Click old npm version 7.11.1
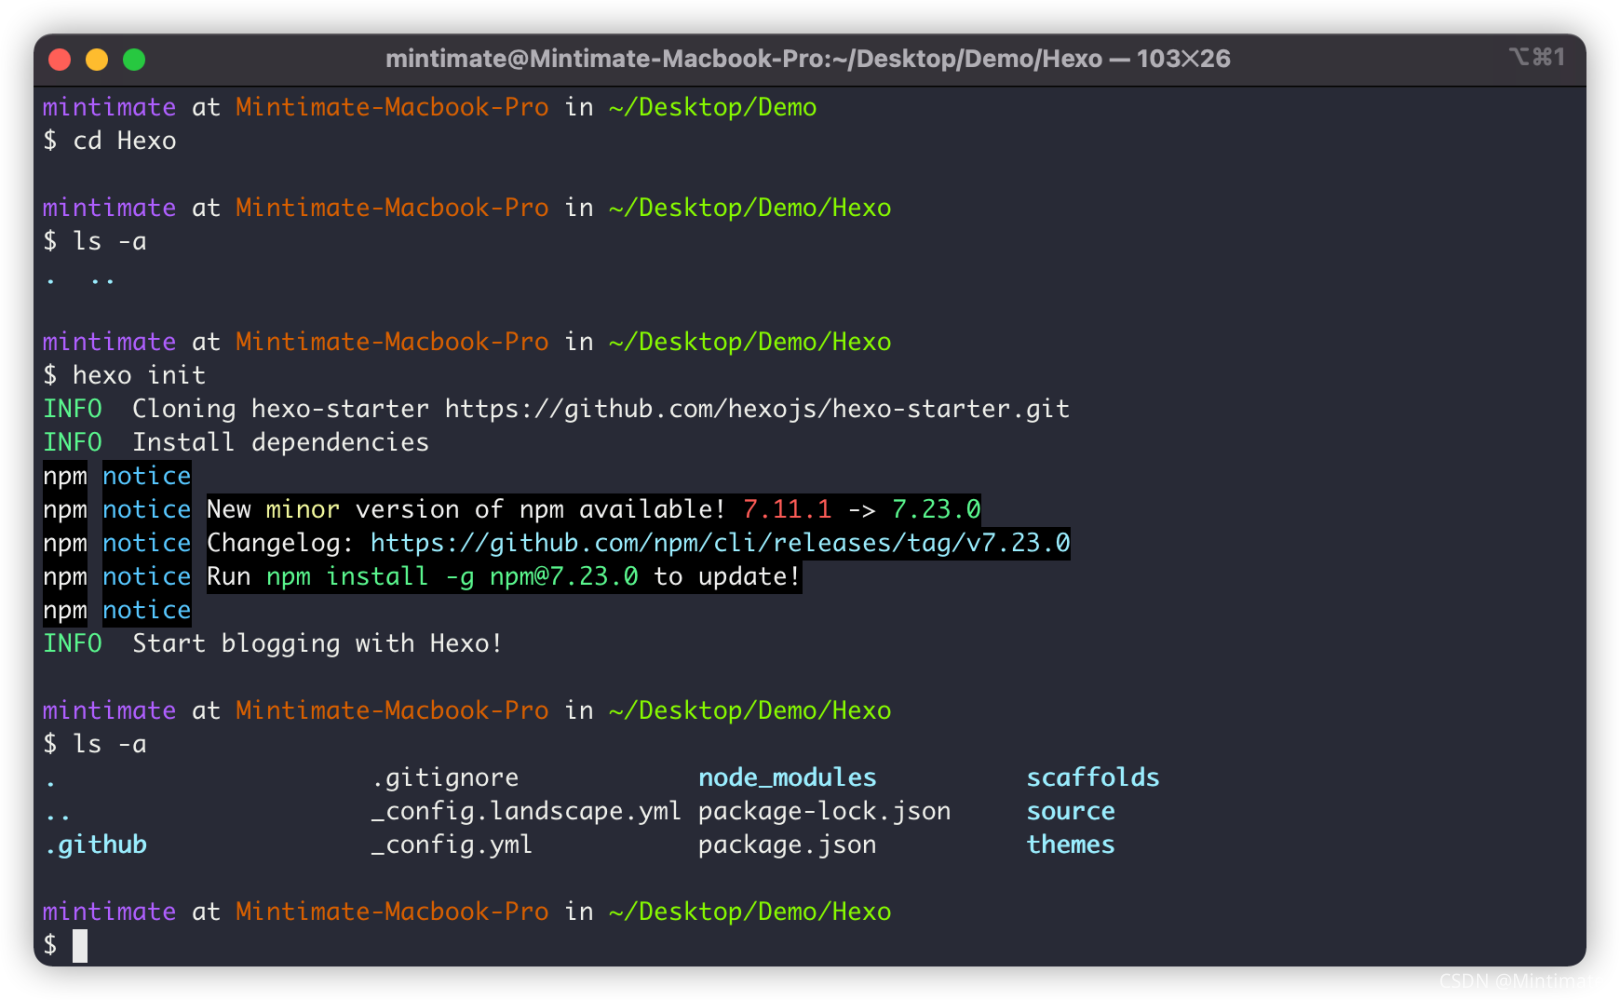The image size is (1620, 1000). [787, 509]
